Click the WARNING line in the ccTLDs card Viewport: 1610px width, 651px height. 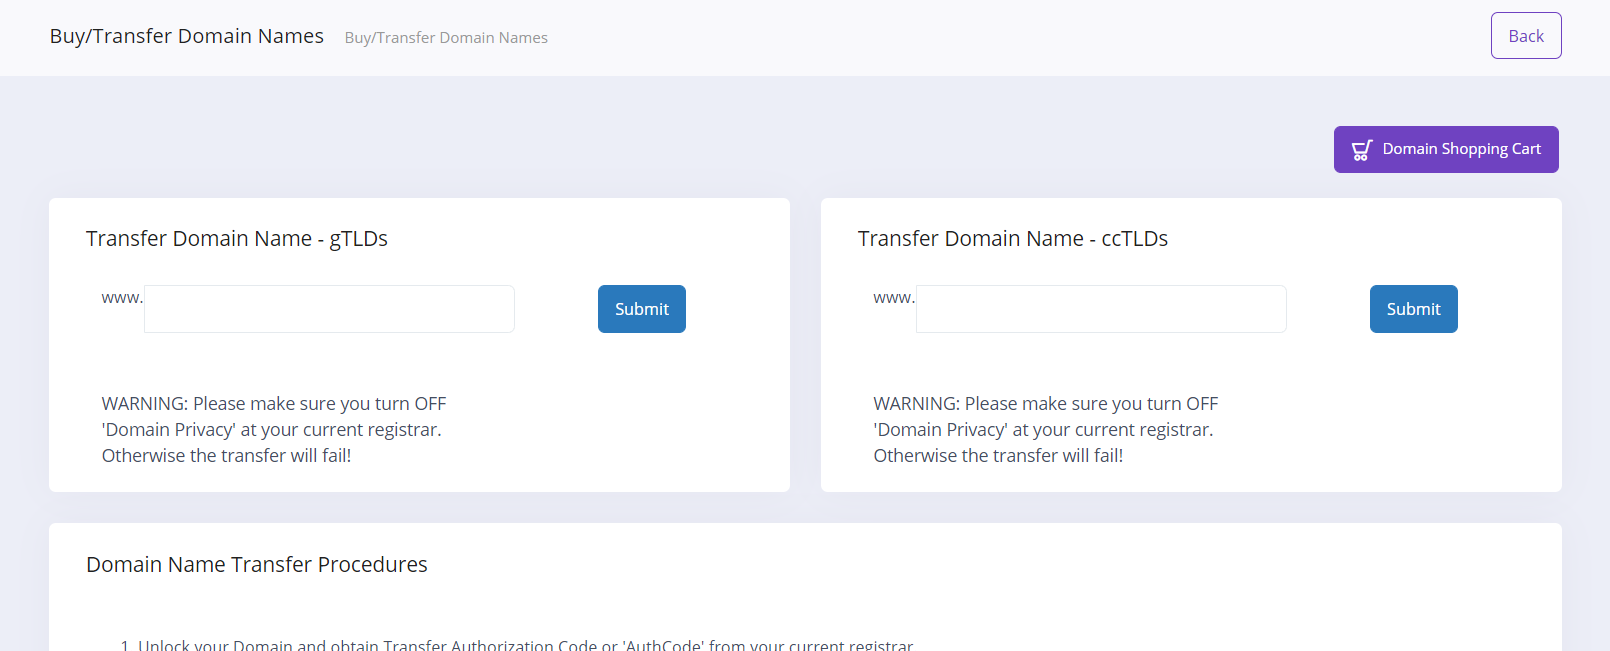pos(1045,404)
